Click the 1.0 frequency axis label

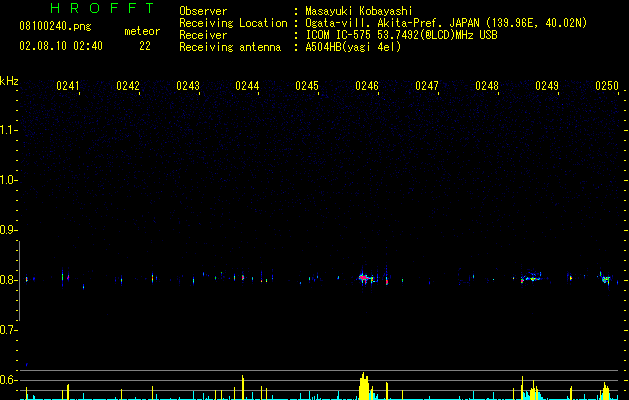(8, 180)
